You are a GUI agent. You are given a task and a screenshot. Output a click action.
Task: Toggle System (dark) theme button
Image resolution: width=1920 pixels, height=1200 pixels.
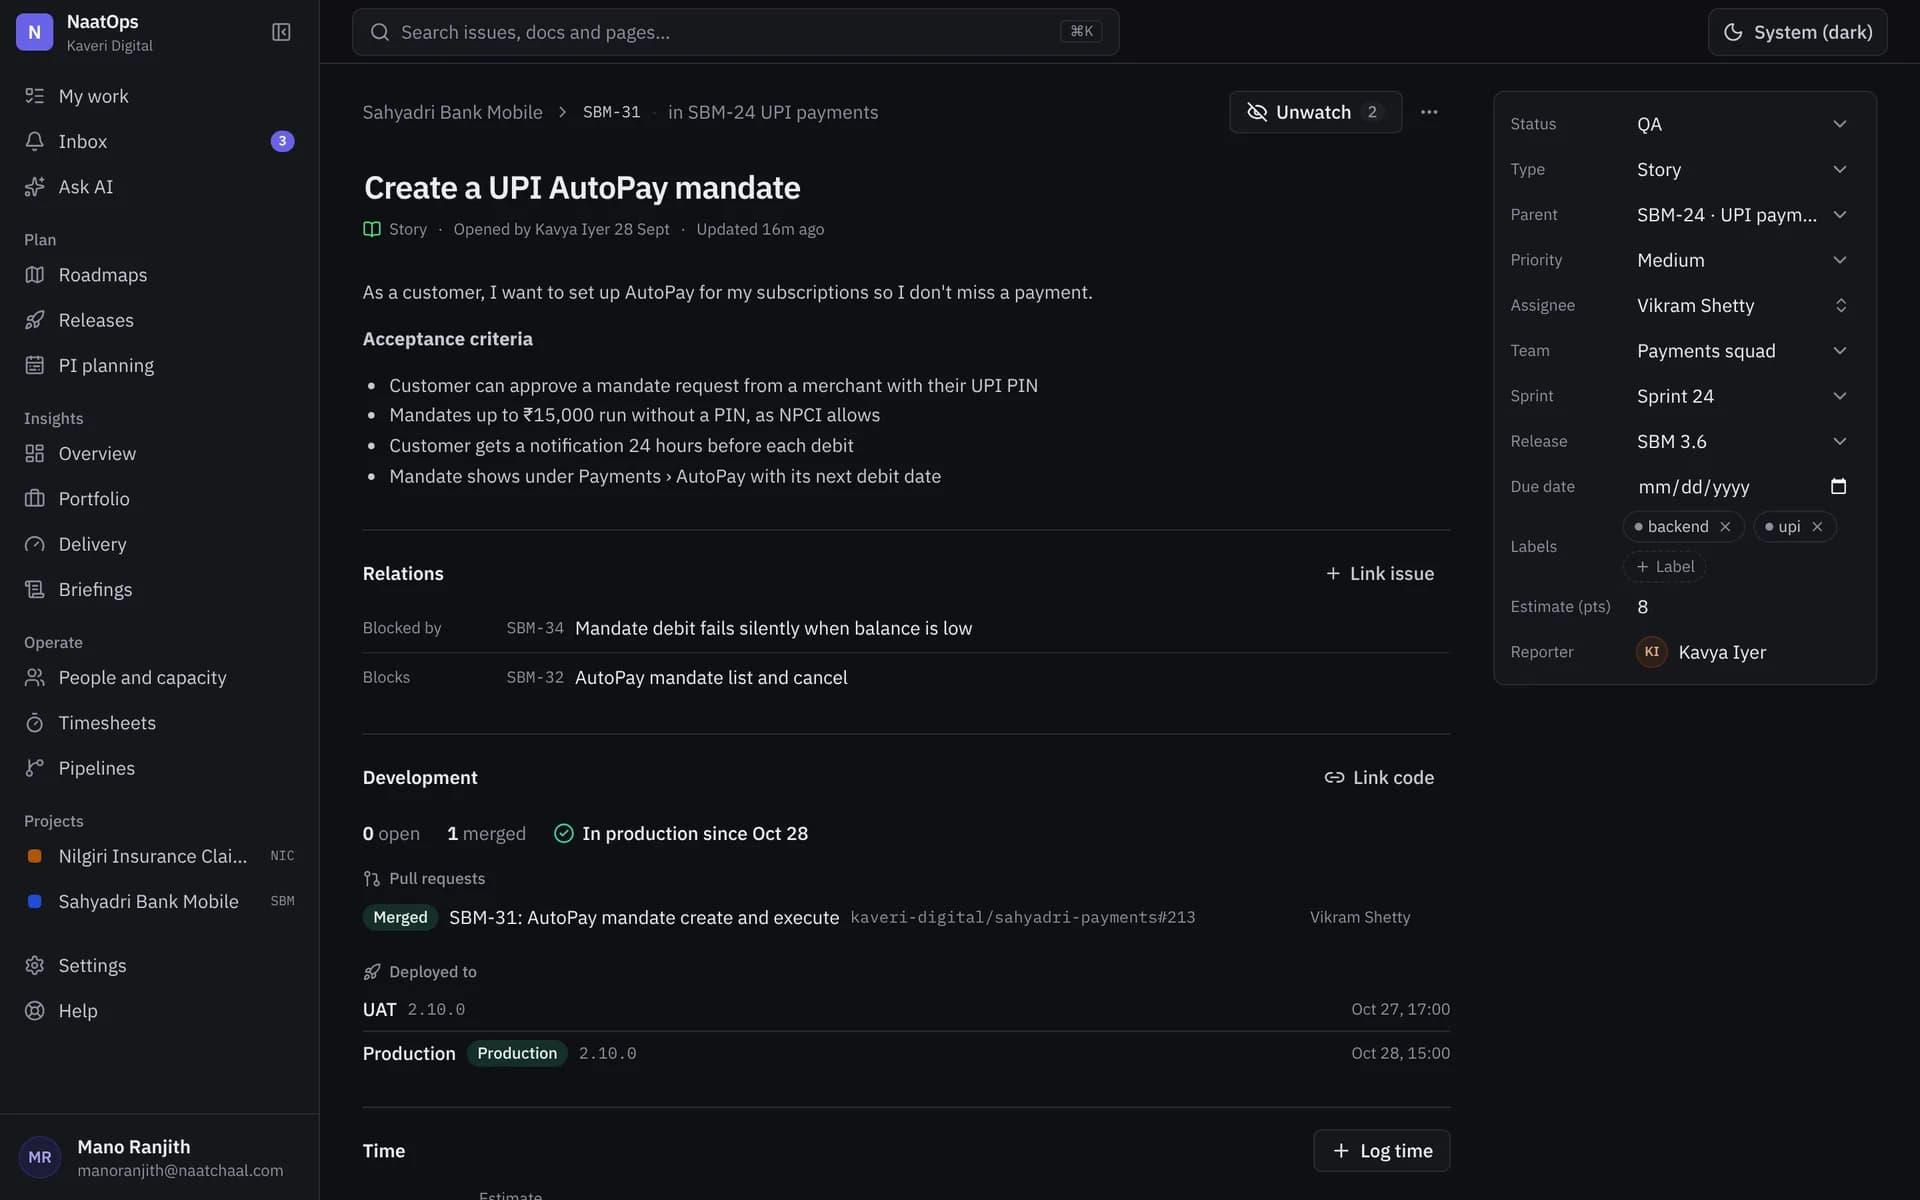[1797, 32]
